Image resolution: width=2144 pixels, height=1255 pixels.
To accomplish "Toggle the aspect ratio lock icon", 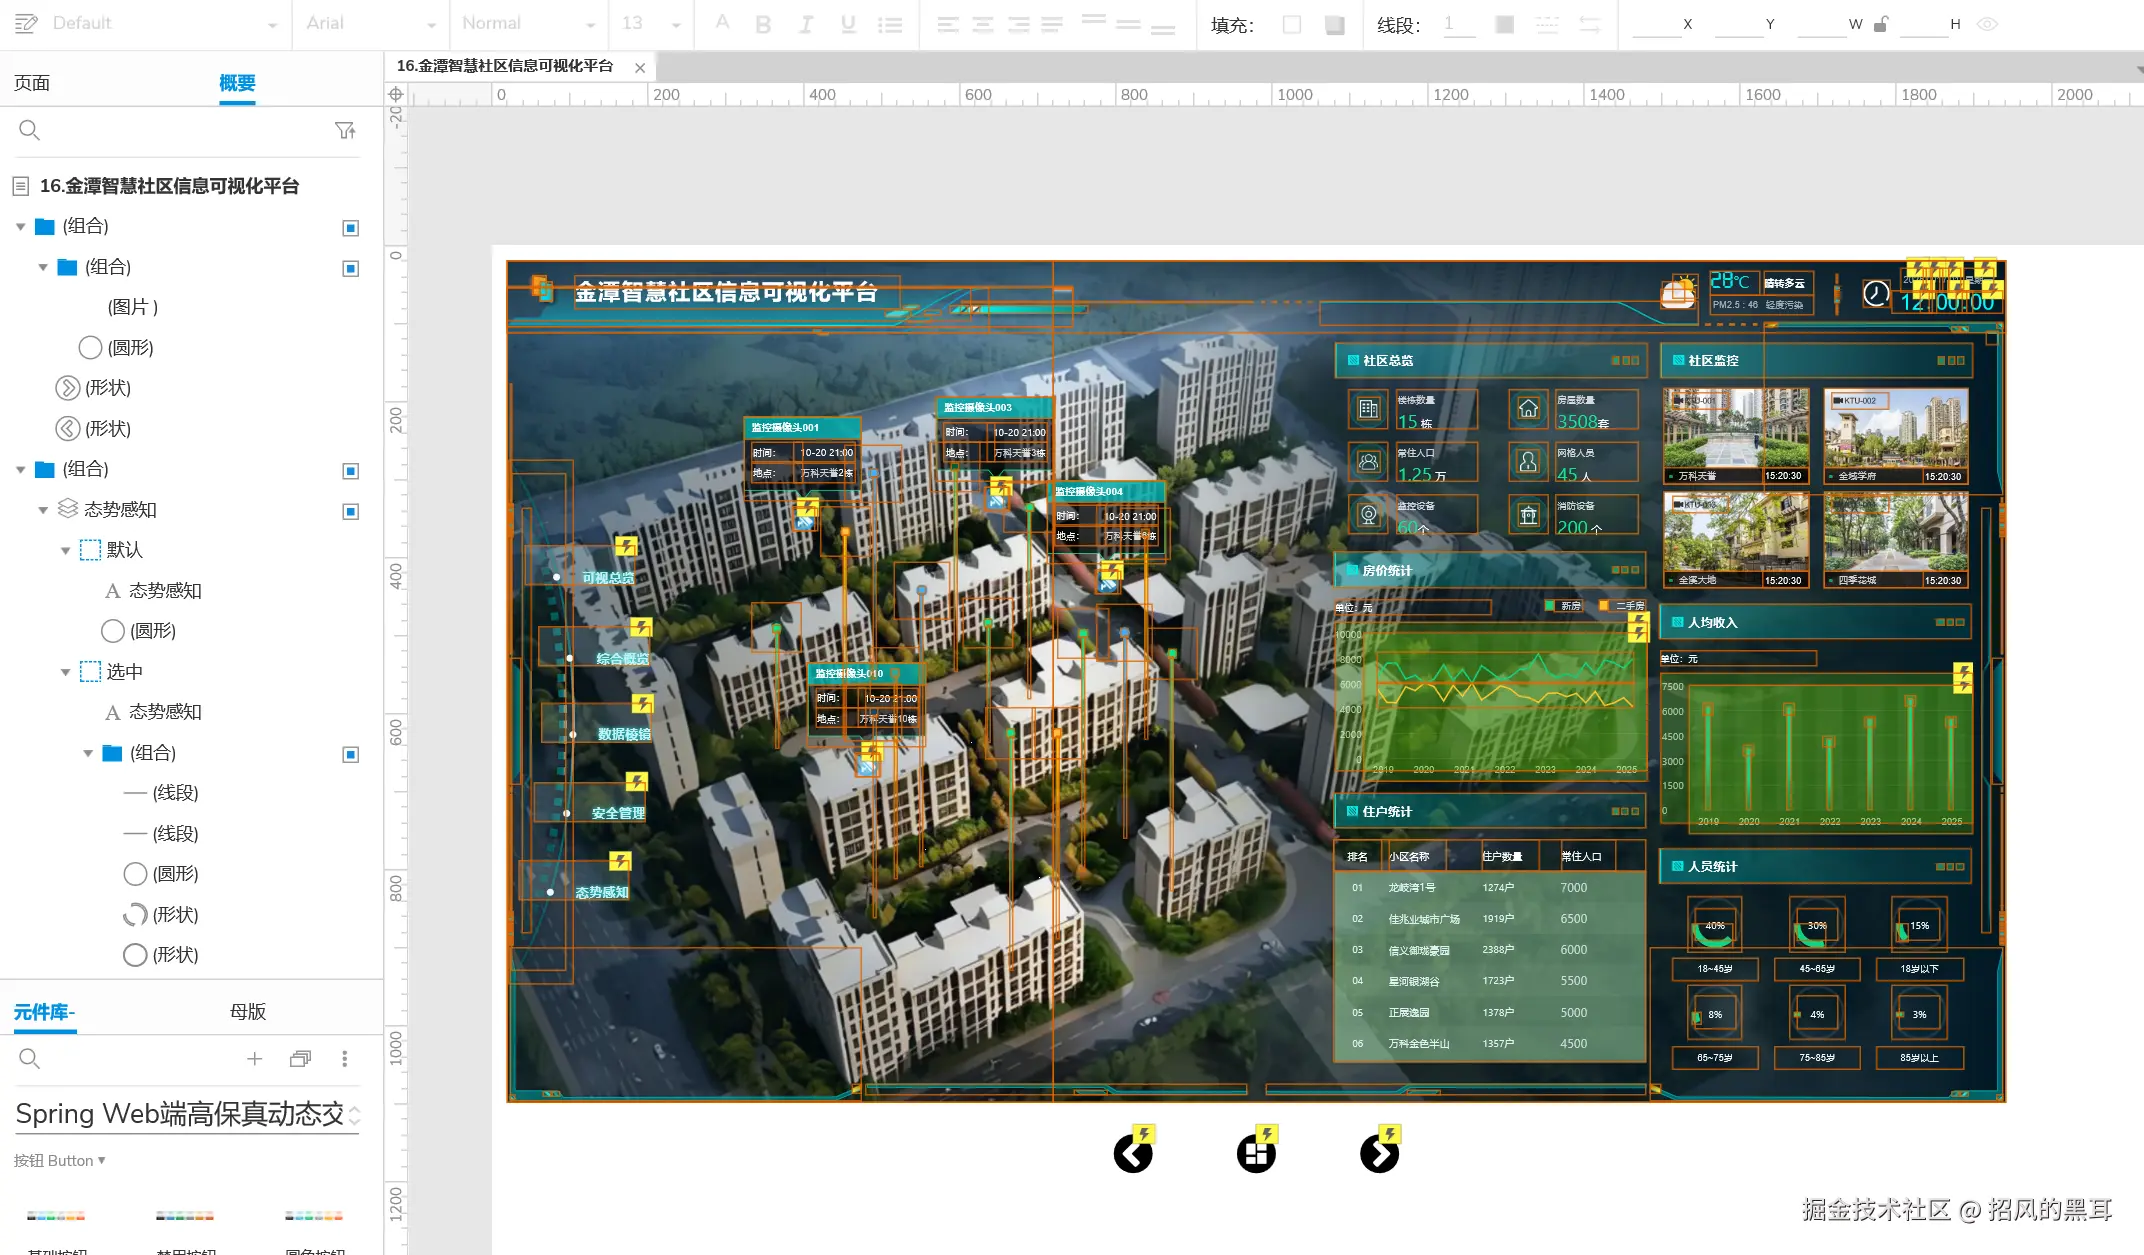I will coord(1881,24).
